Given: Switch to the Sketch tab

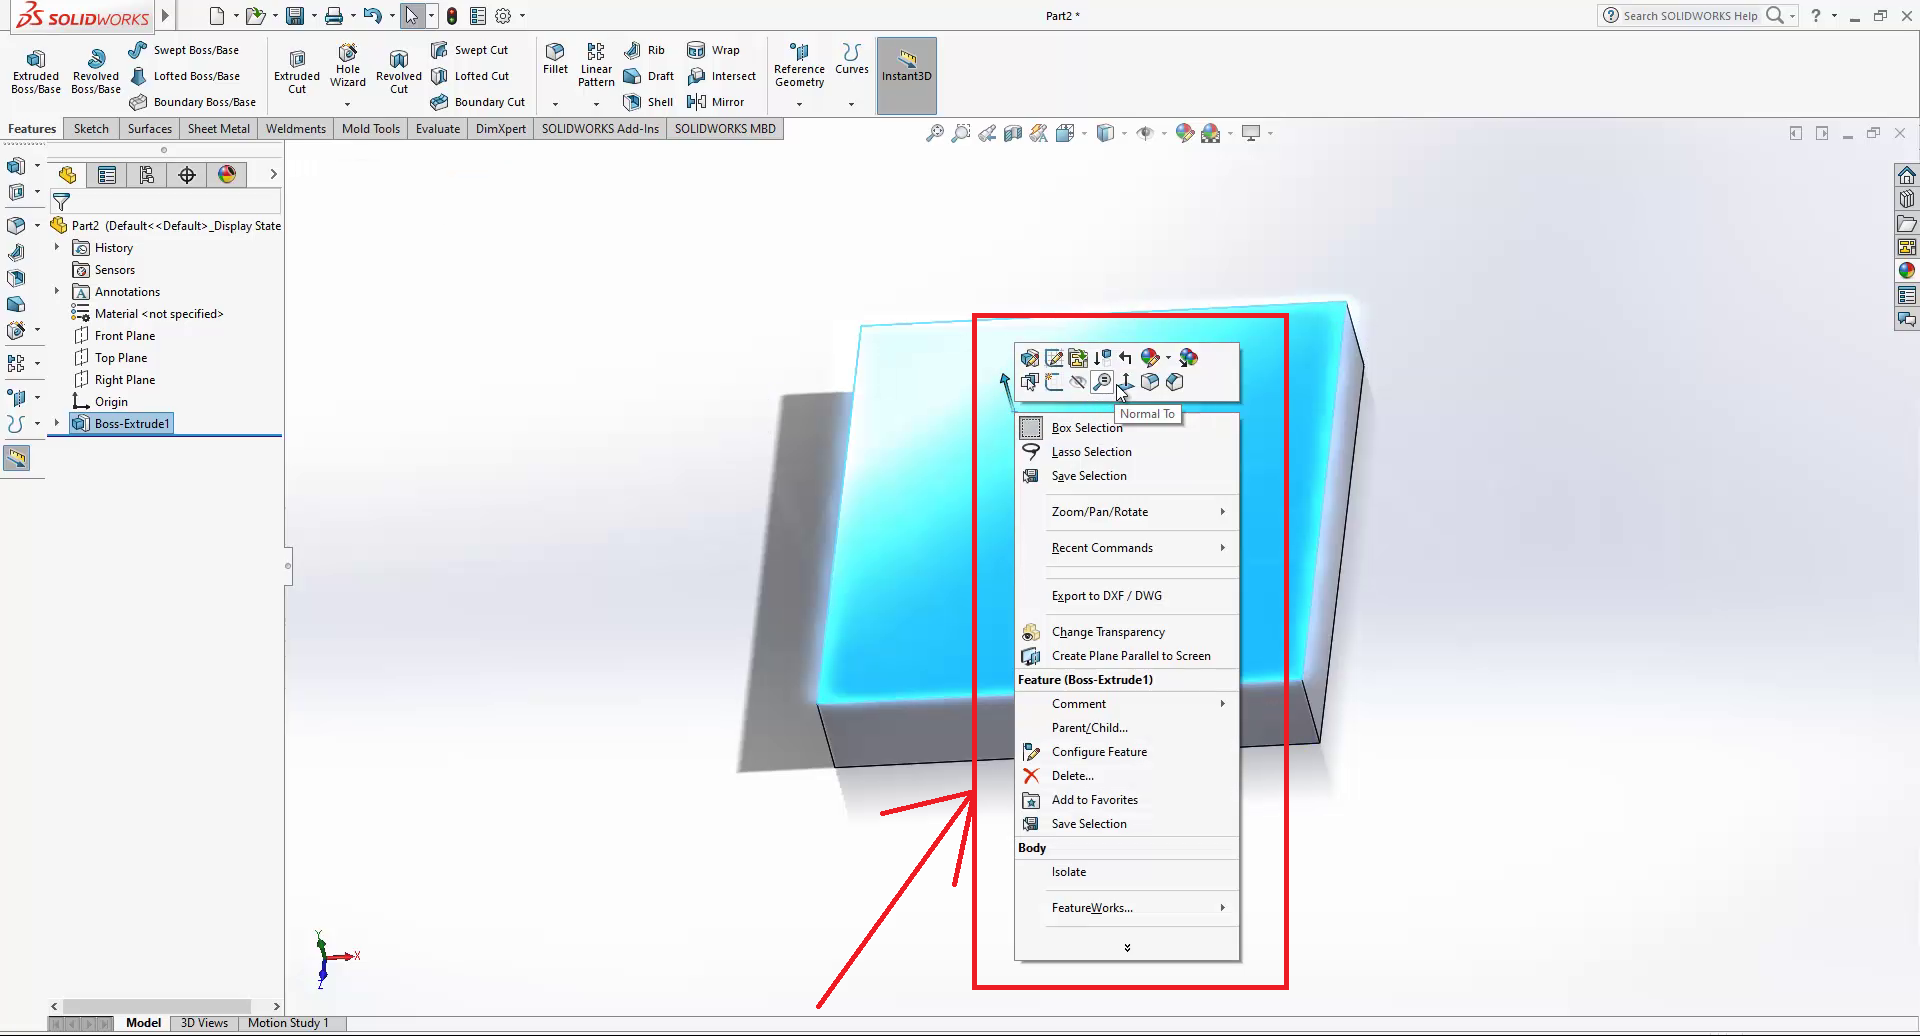Looking at the screenshot, I should pos(91,129).
